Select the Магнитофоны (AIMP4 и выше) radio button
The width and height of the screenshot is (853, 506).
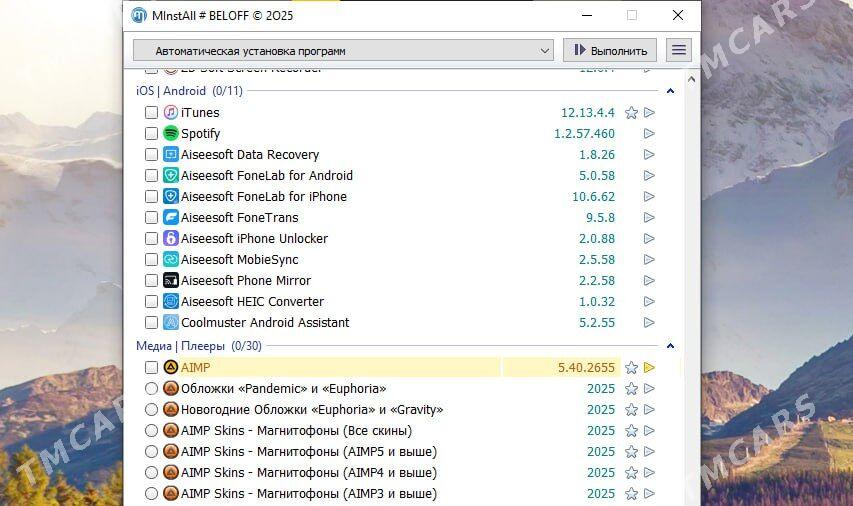(x=151, y=472)
